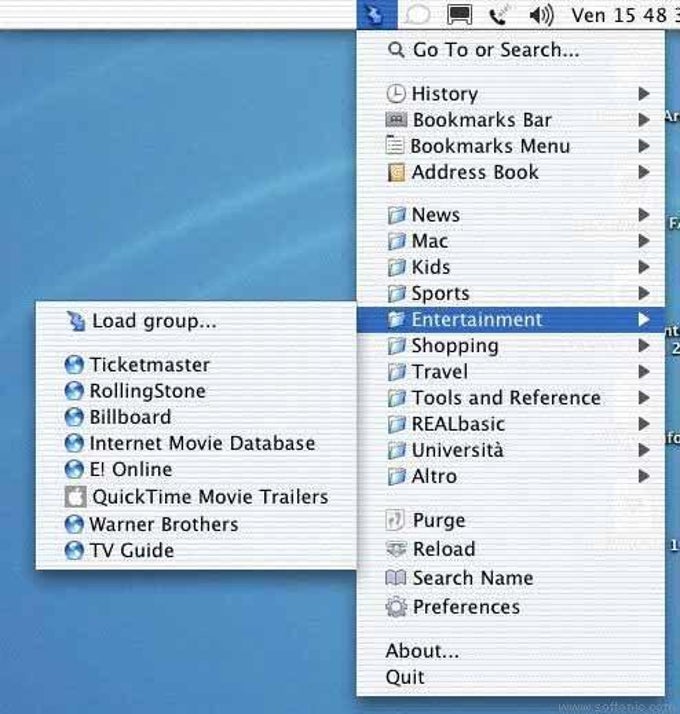
Task: Click the display monitor menu bar icon
Action: pyautogui.click(x=459, y=15)
